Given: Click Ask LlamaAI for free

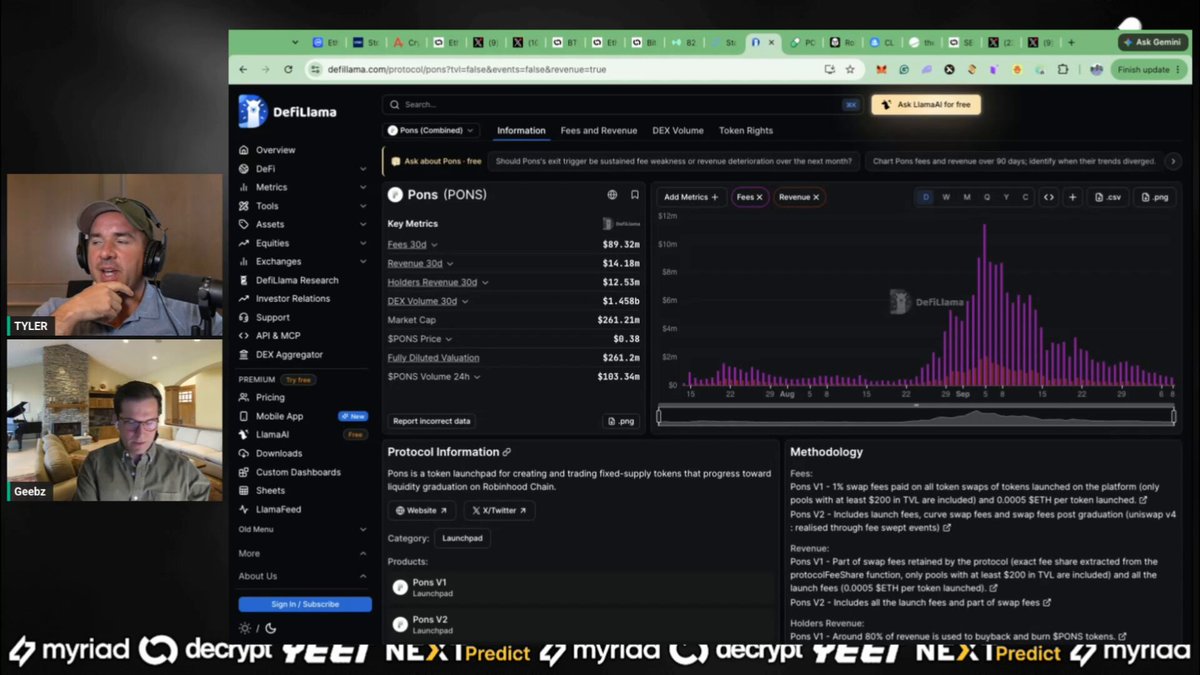Looking at the screenshot, I should click(926, 105).
